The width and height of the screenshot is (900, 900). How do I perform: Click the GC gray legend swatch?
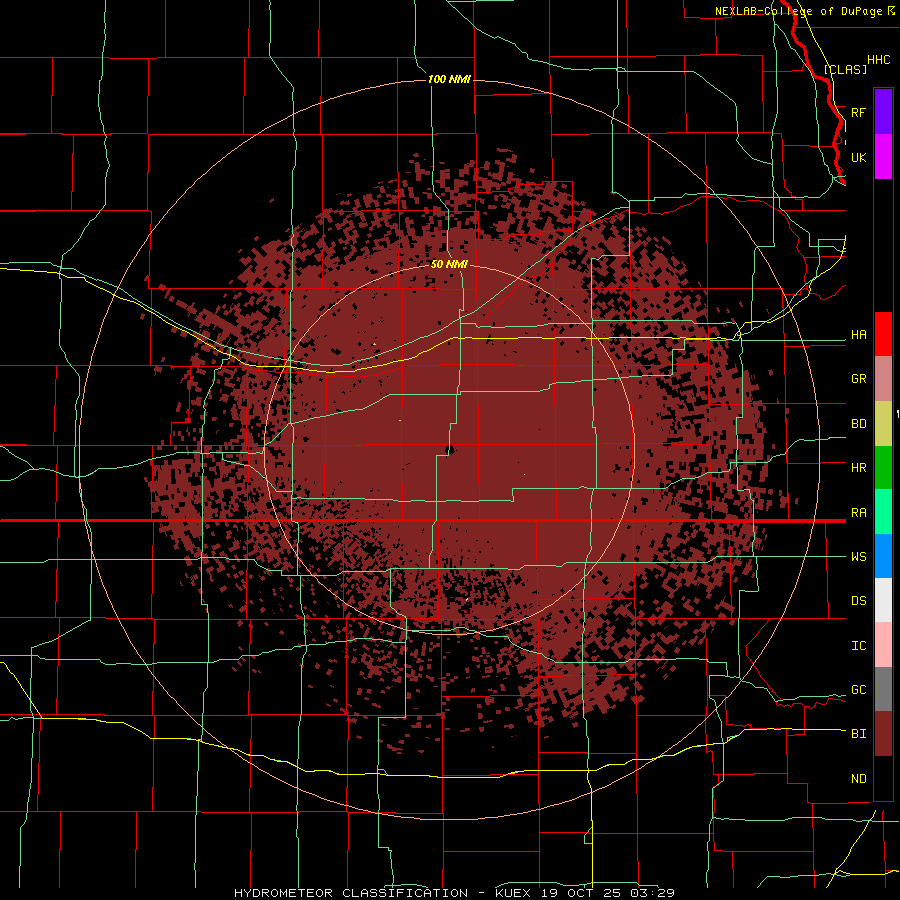[x=883, y=689]
